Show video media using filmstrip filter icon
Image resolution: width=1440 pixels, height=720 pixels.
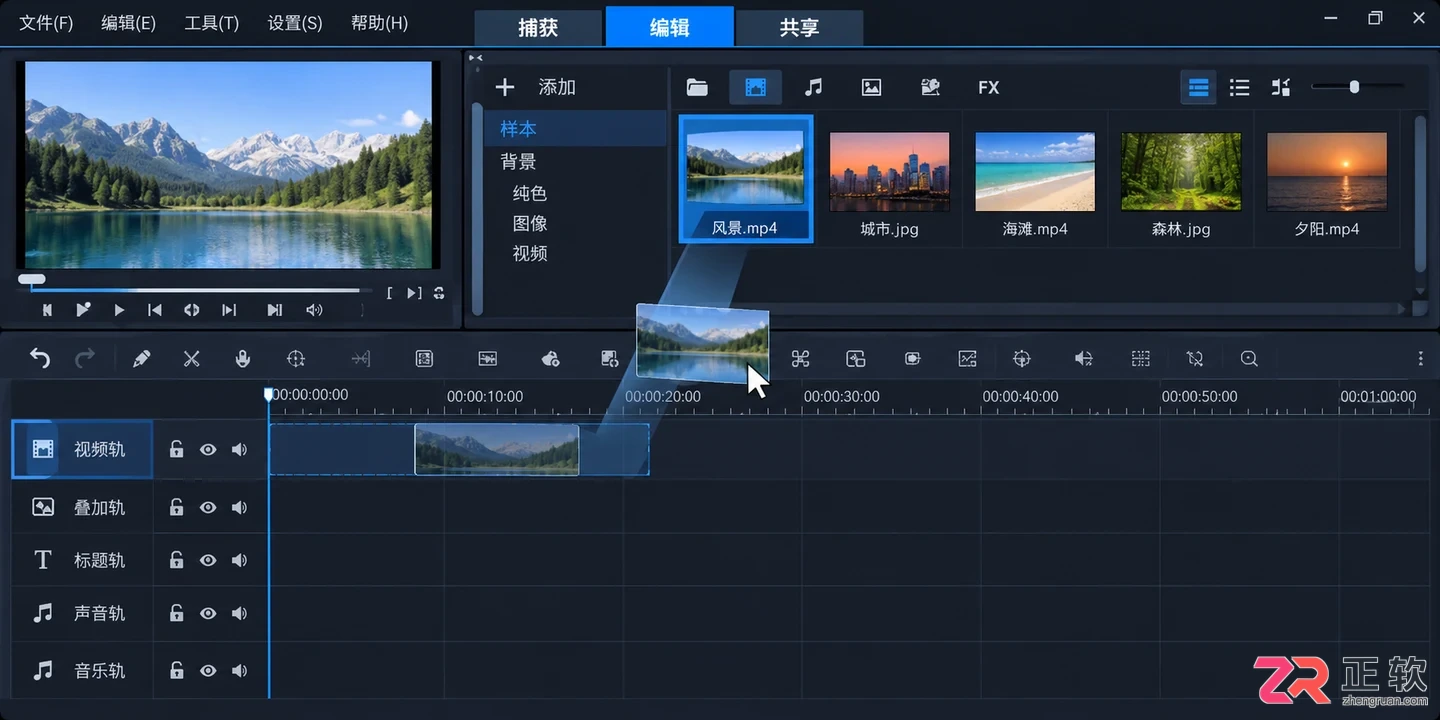point(756,88)
